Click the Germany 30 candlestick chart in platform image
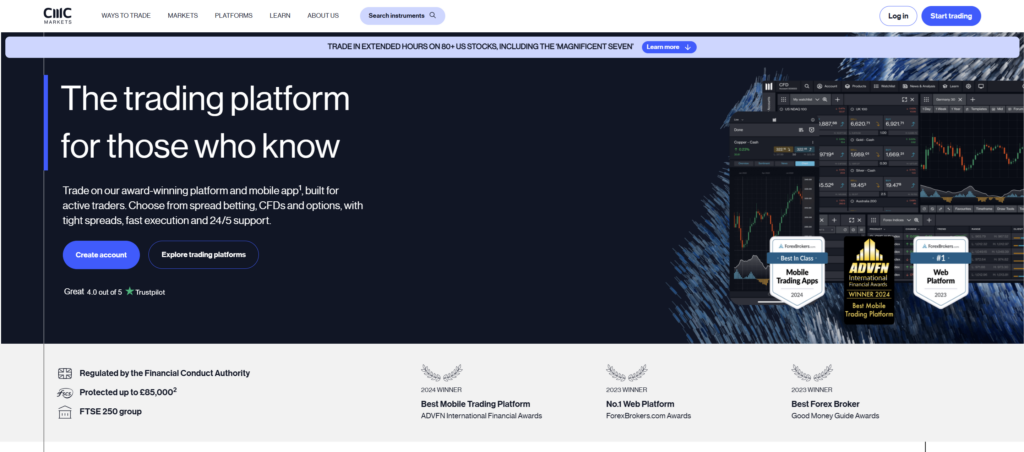 [x=972, y=161]
